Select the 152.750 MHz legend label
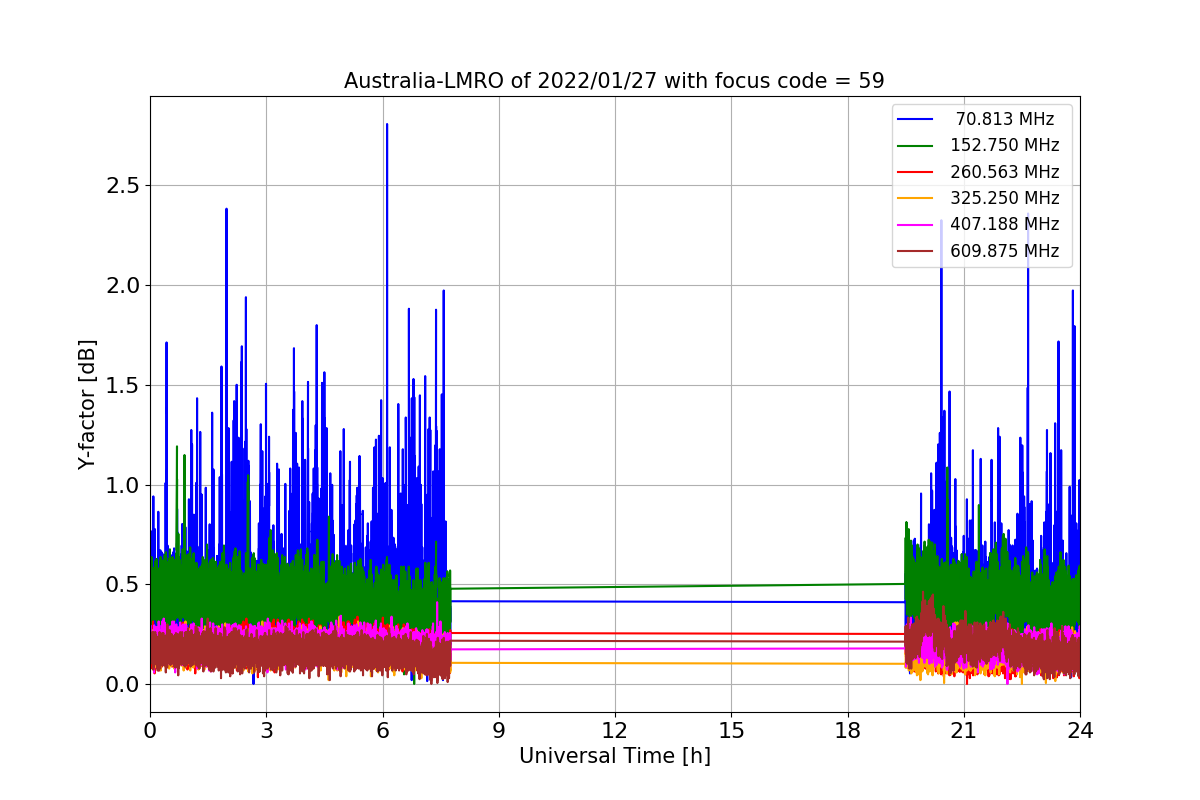This screenshot has height=800, width=1200. pyautogui.click(x=1005, y=145)
